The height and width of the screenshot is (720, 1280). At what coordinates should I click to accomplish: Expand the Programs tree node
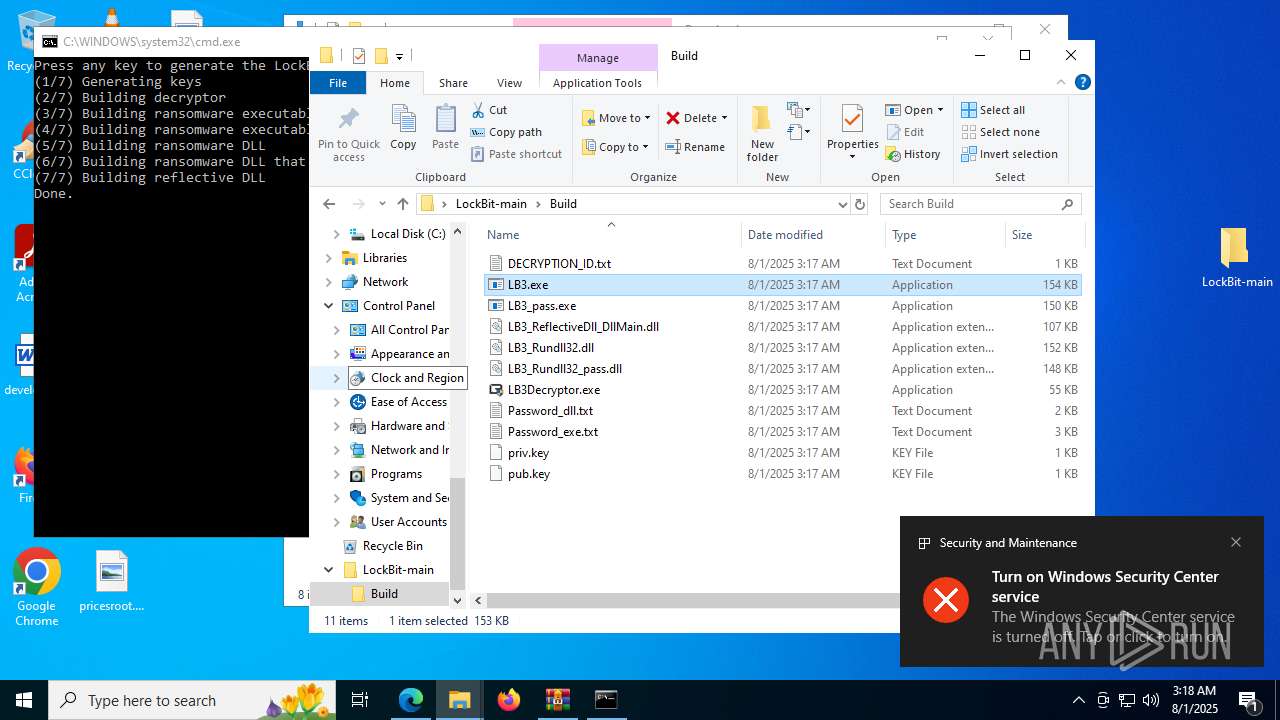[336, 474]
